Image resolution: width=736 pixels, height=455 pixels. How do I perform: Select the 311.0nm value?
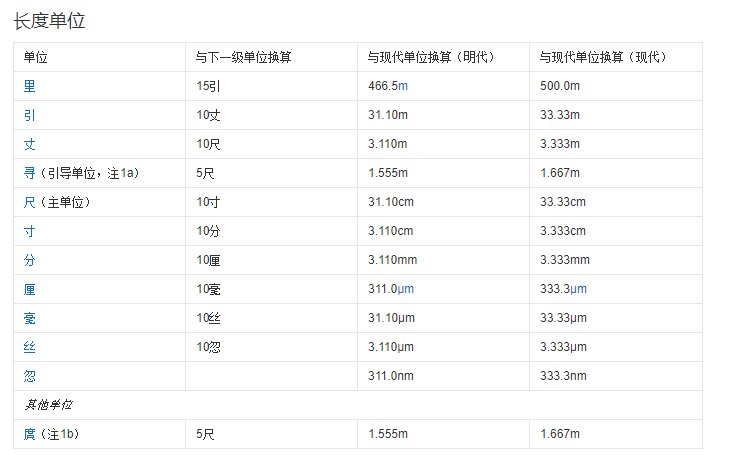tap(391, 376)
